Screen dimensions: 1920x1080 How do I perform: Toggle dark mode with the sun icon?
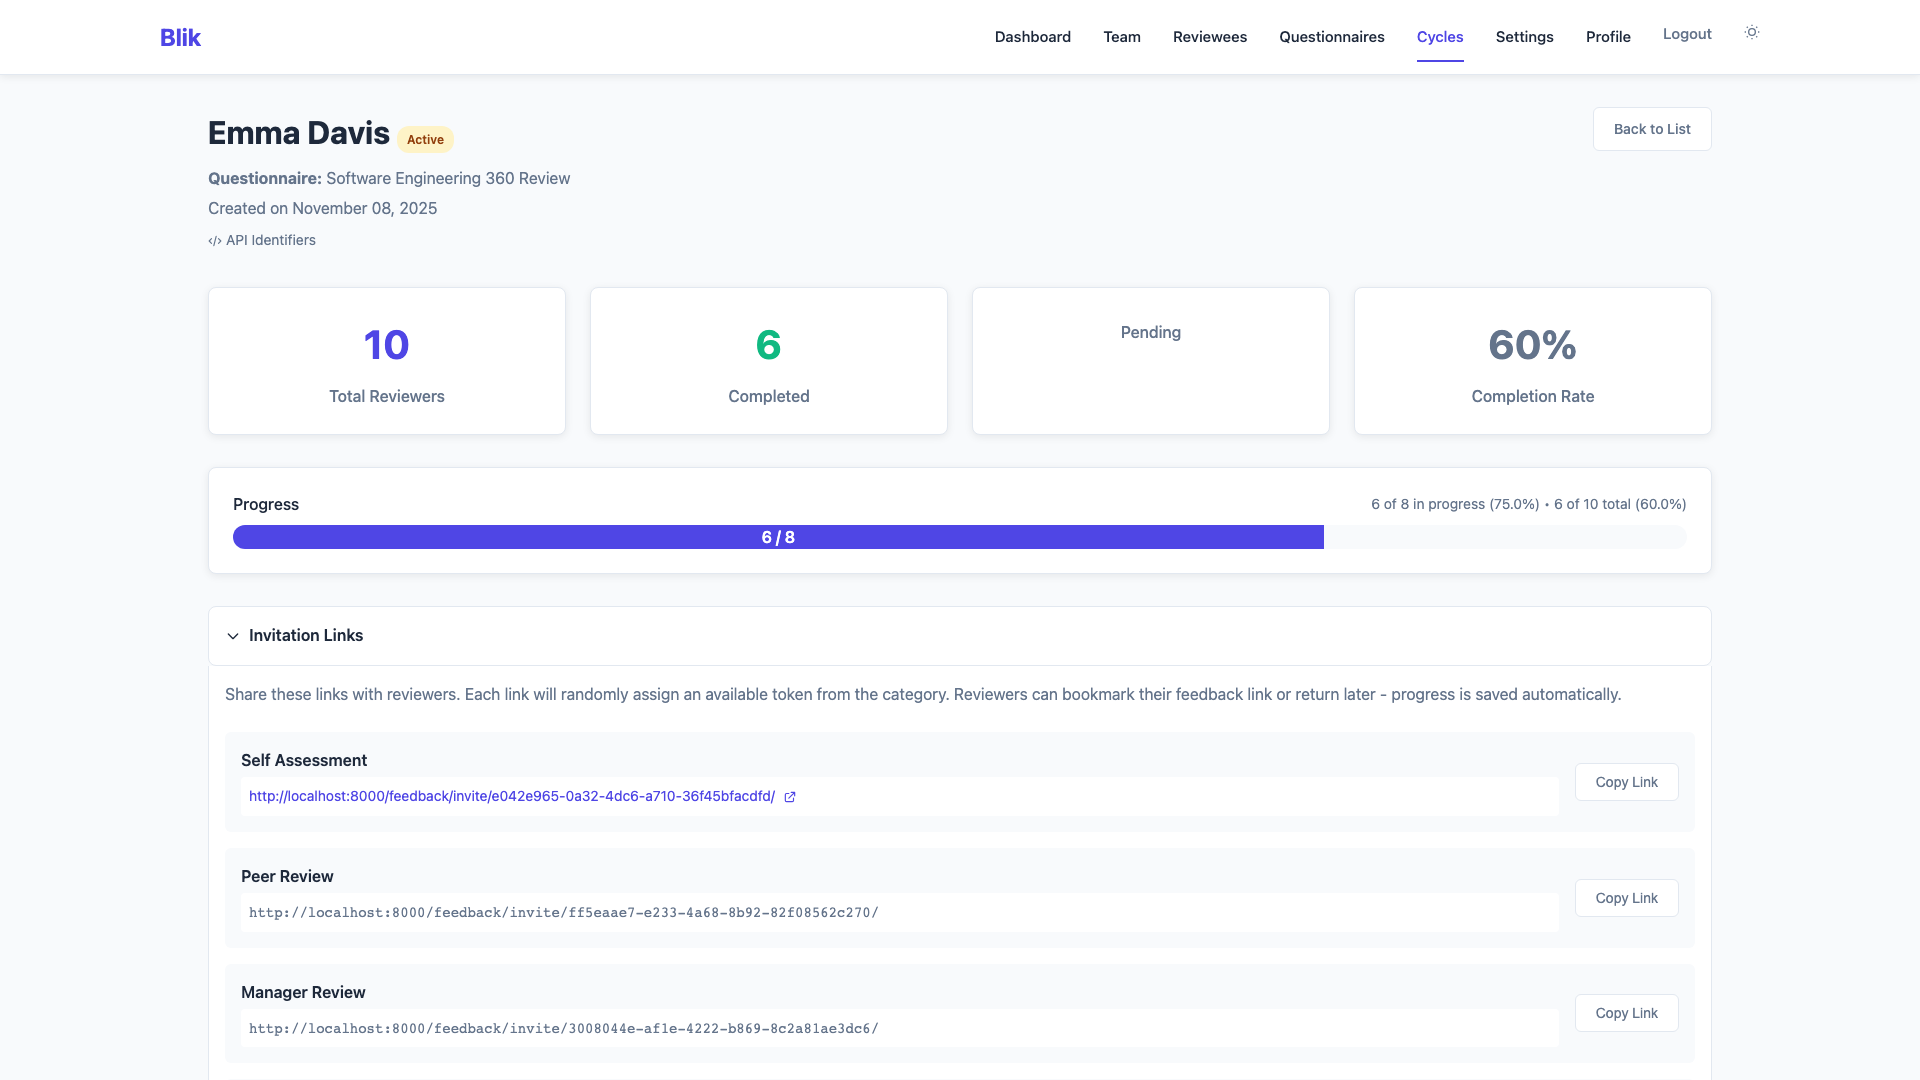1751,32
